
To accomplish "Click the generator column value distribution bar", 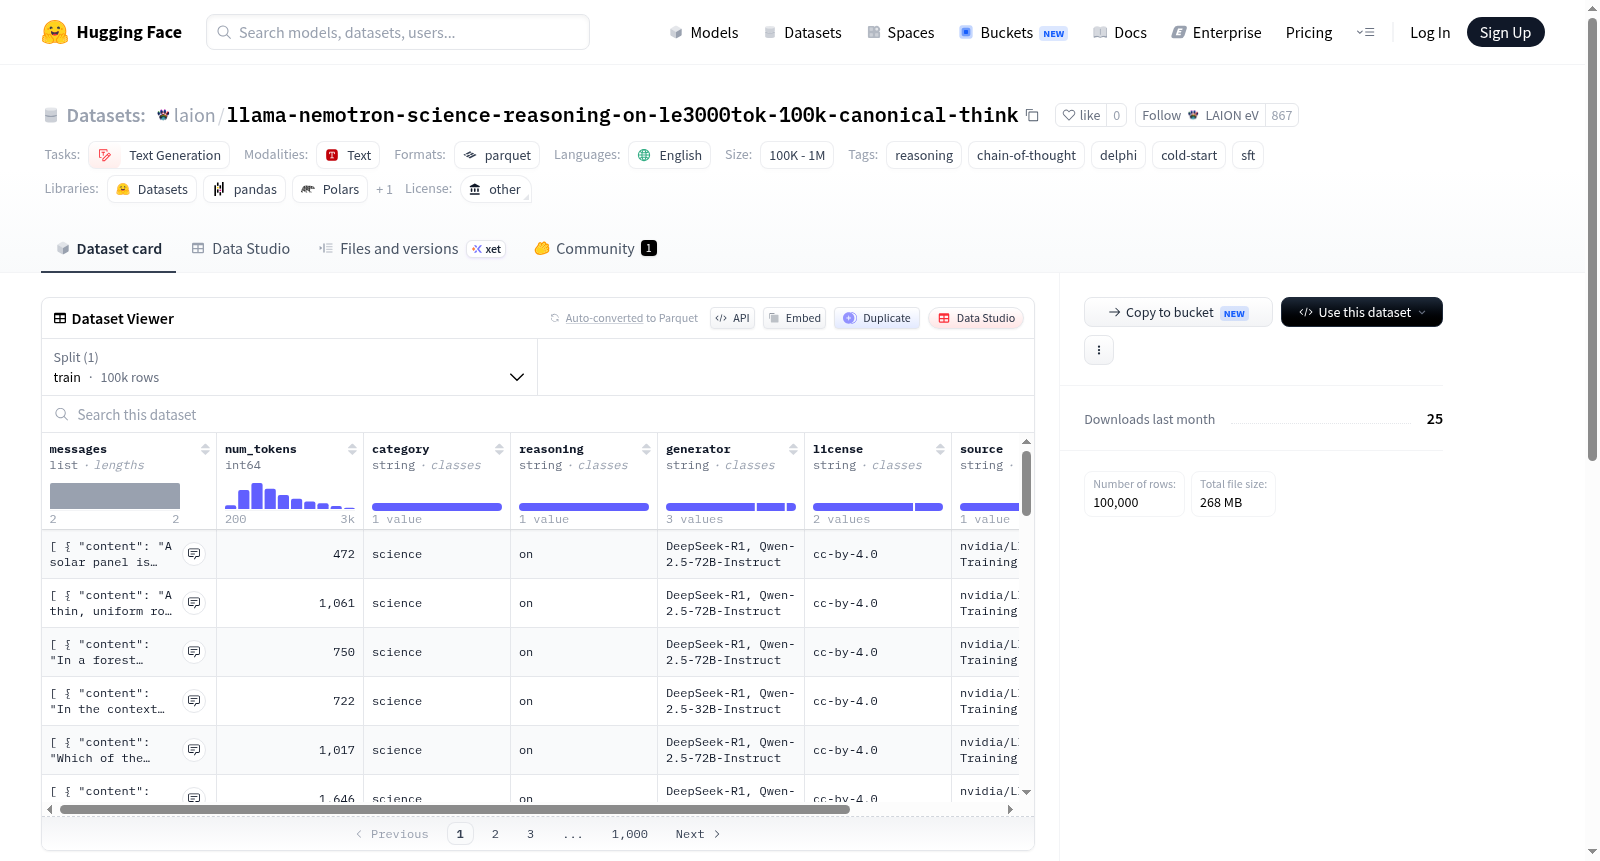I will click(x=731, y=507).
